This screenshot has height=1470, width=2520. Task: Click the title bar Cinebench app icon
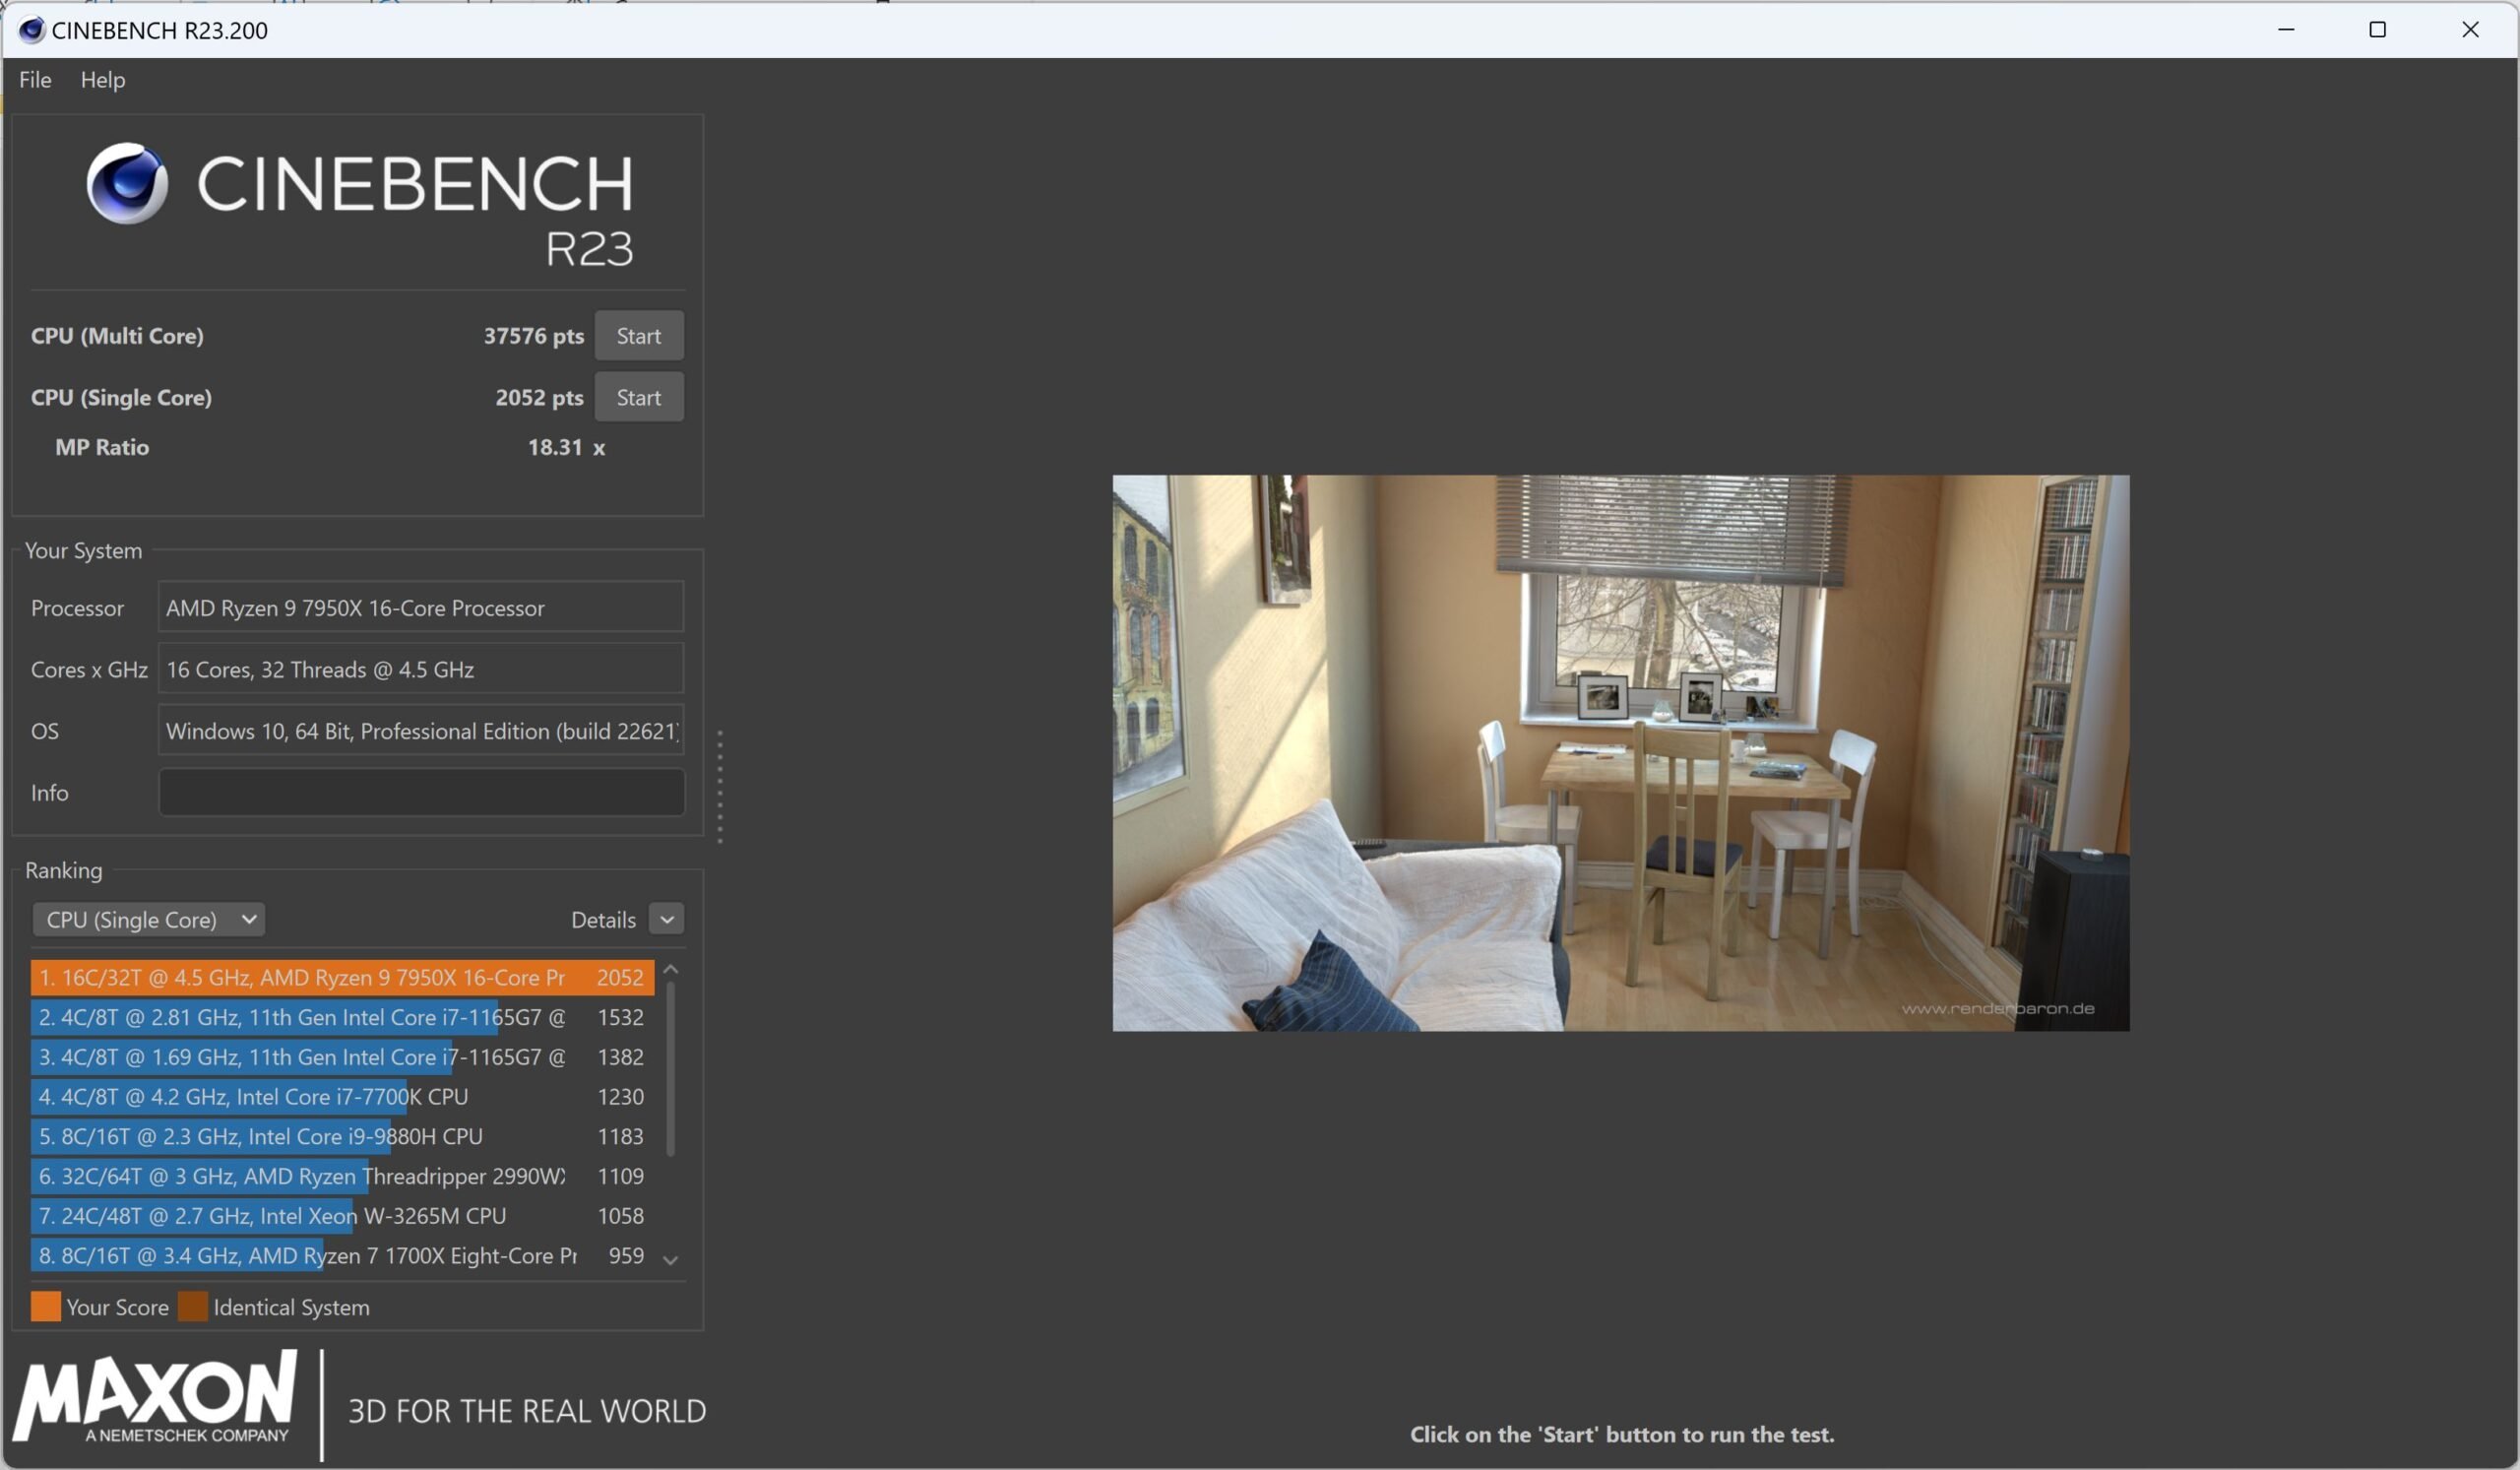(x=31, y=30)
